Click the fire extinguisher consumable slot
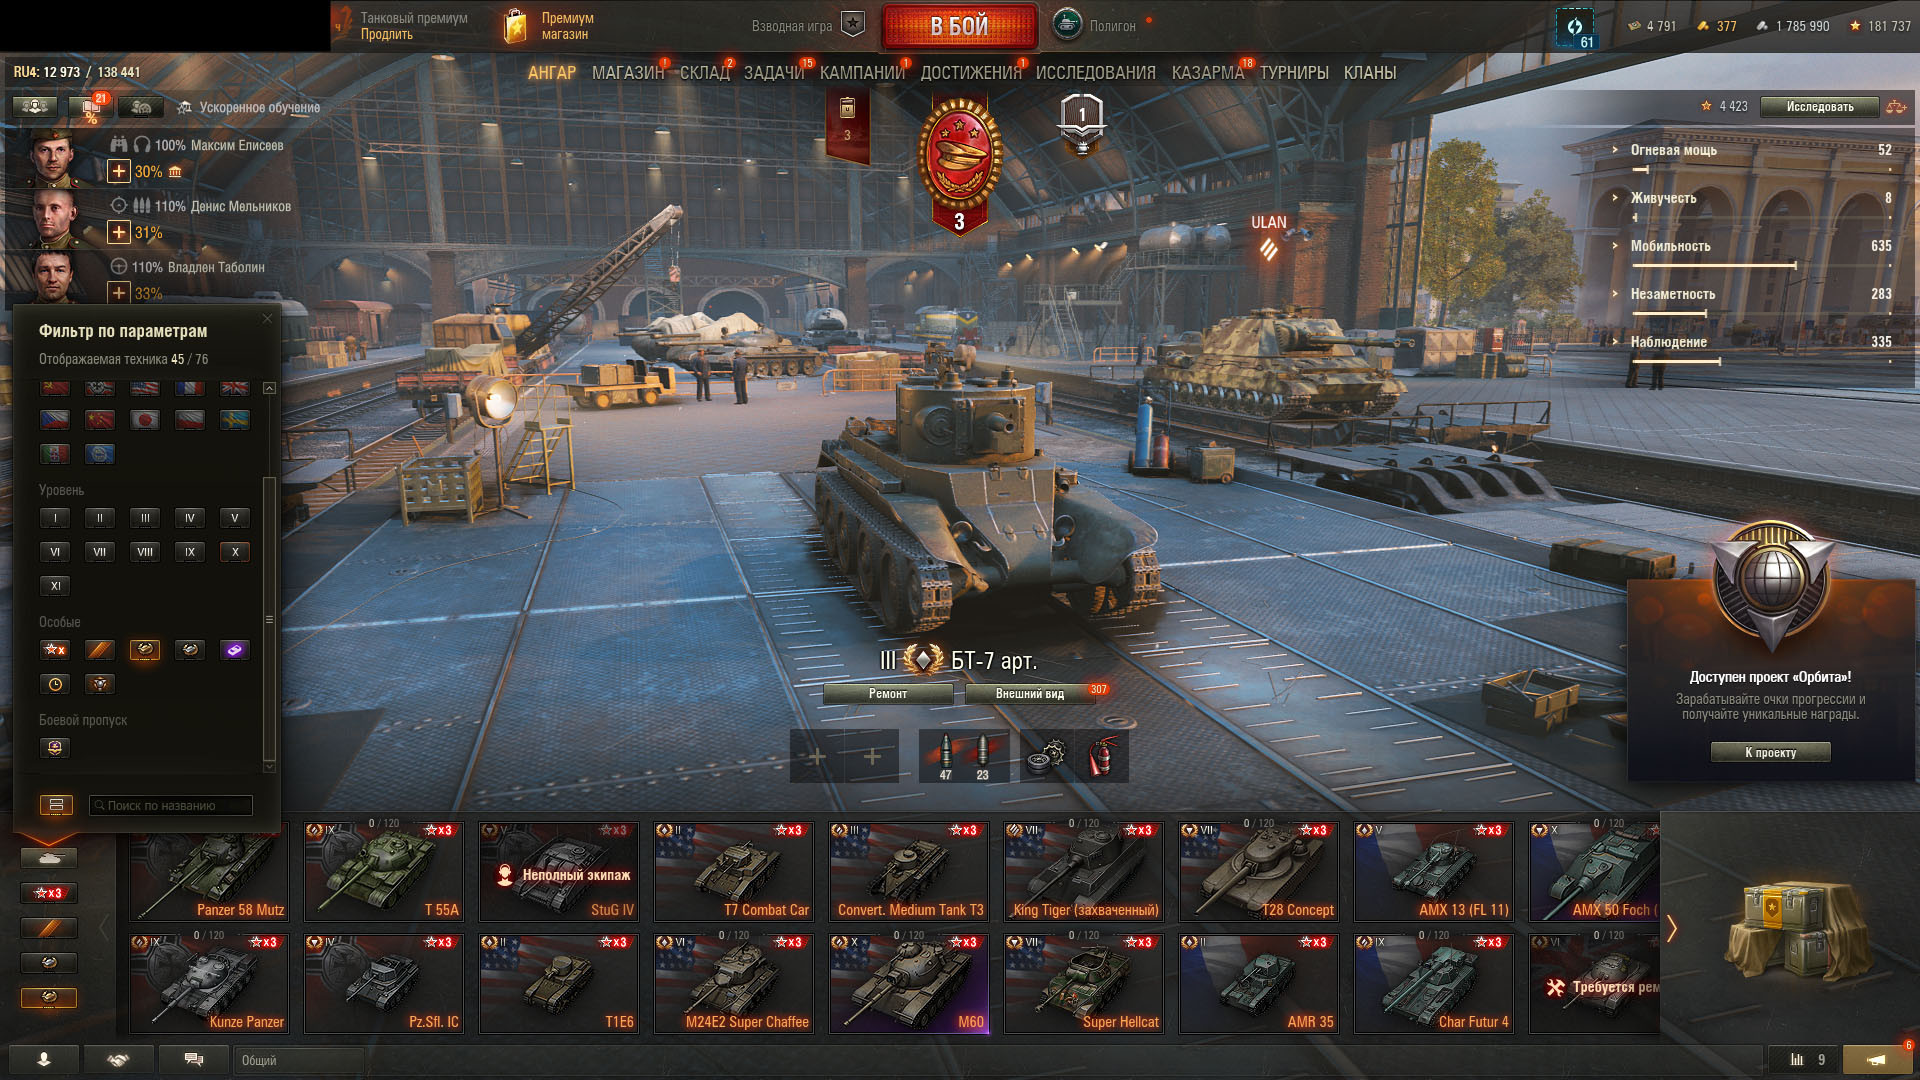Viewport: 1920px width, 1080px height. point(1101,756)
